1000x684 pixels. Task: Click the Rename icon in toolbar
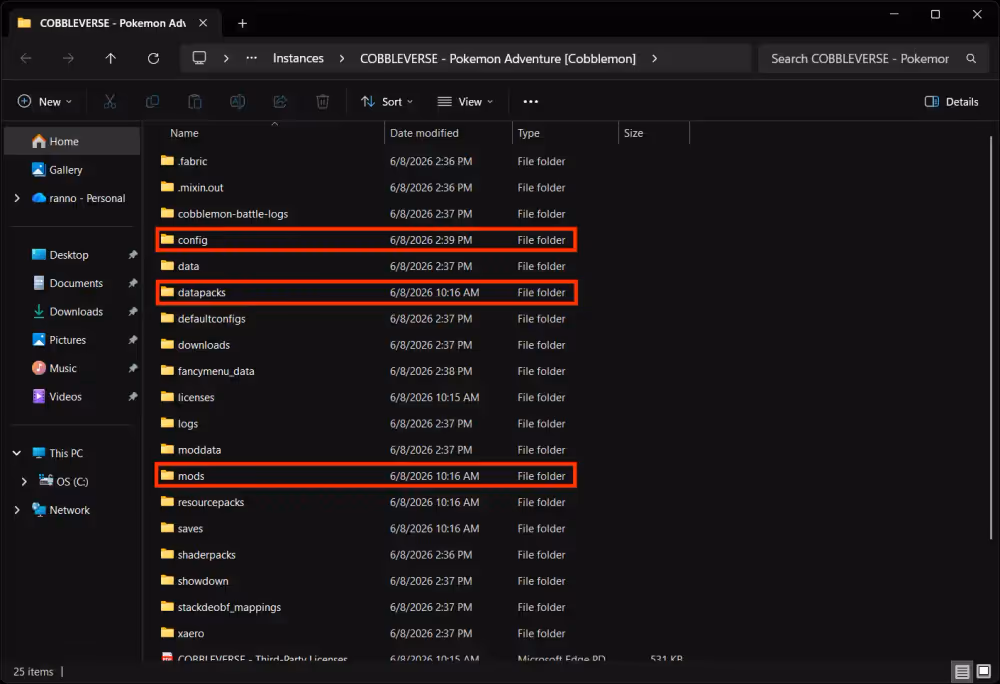pos(237,101)
